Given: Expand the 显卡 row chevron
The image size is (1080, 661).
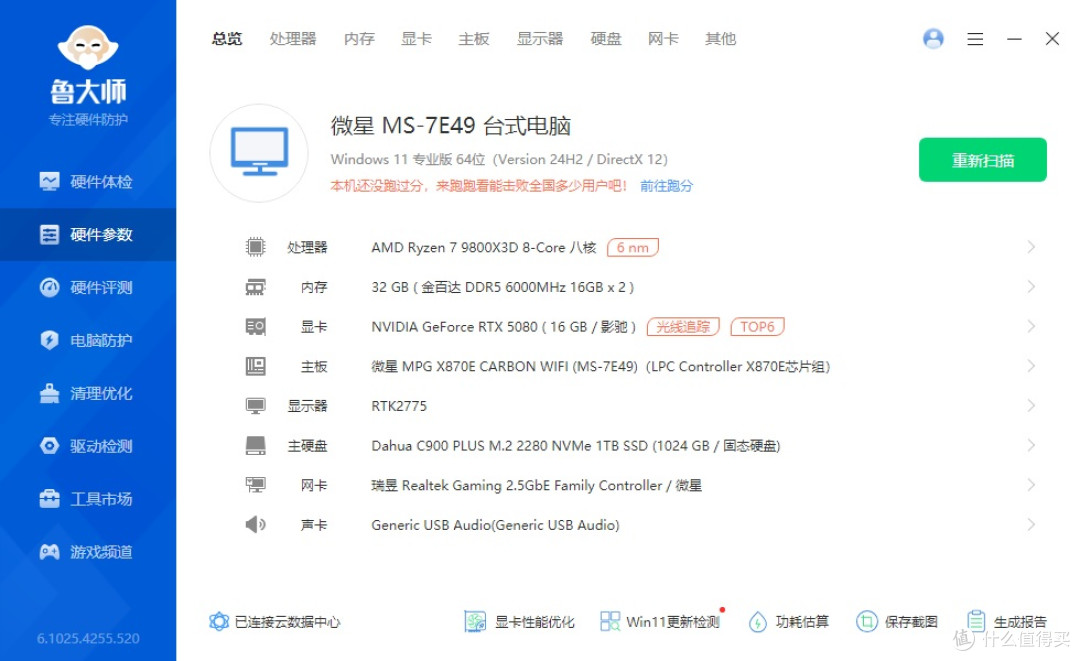Looking at the screenshot, I should 1031,326.
